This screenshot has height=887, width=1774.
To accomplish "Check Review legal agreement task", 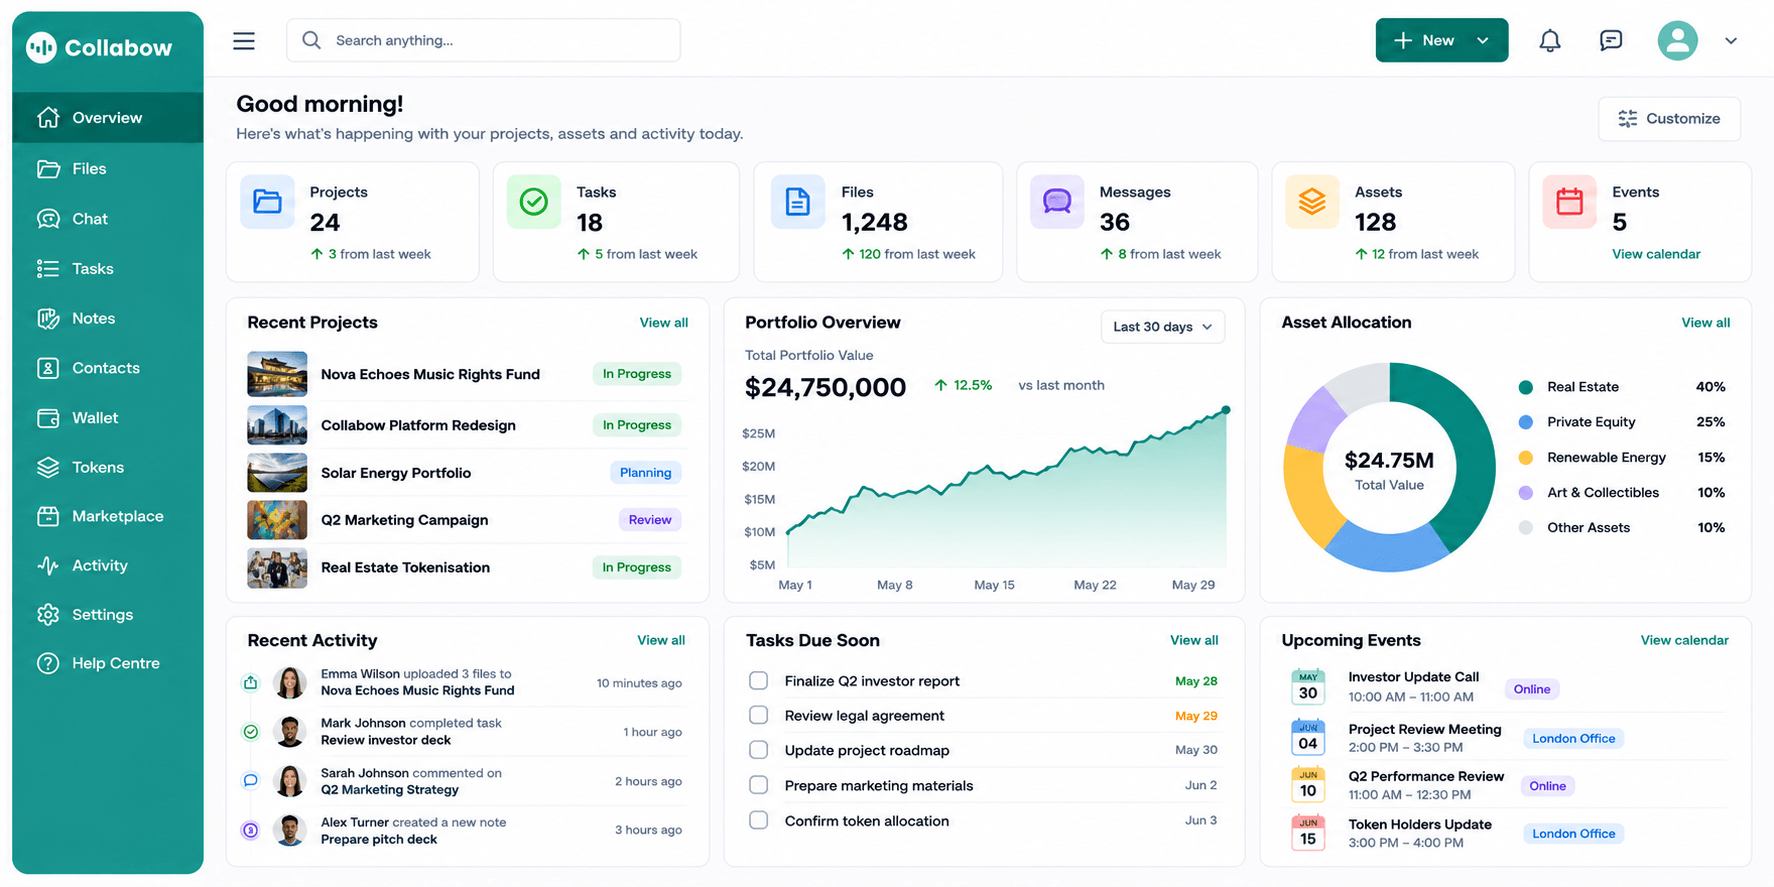I will tap(759, 715).
